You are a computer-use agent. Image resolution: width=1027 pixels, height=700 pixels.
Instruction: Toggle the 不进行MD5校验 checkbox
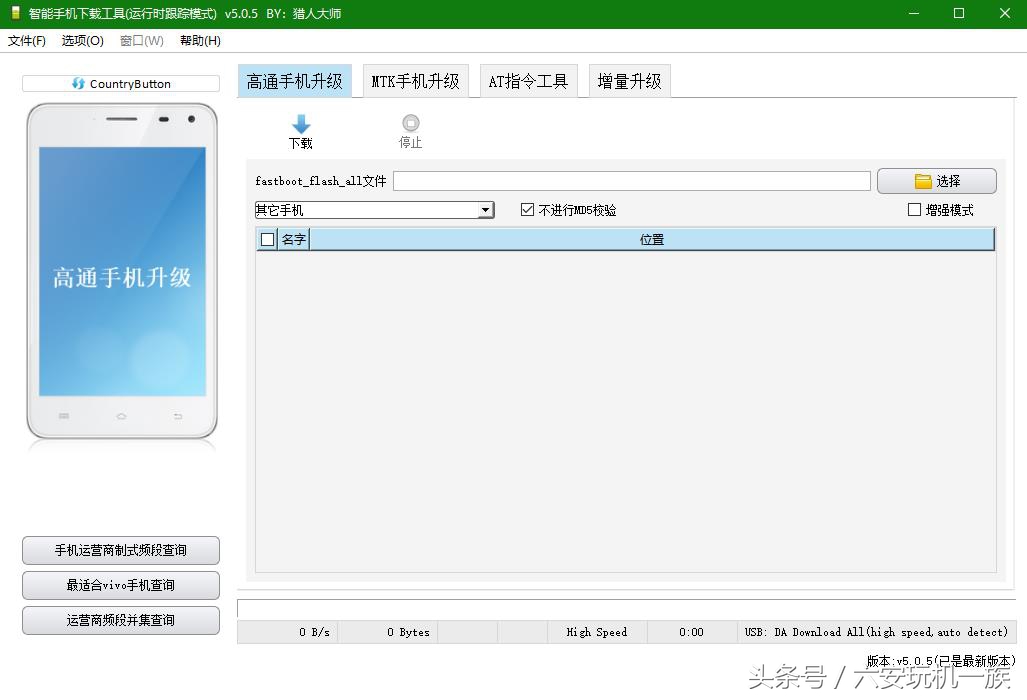[526, 209]
